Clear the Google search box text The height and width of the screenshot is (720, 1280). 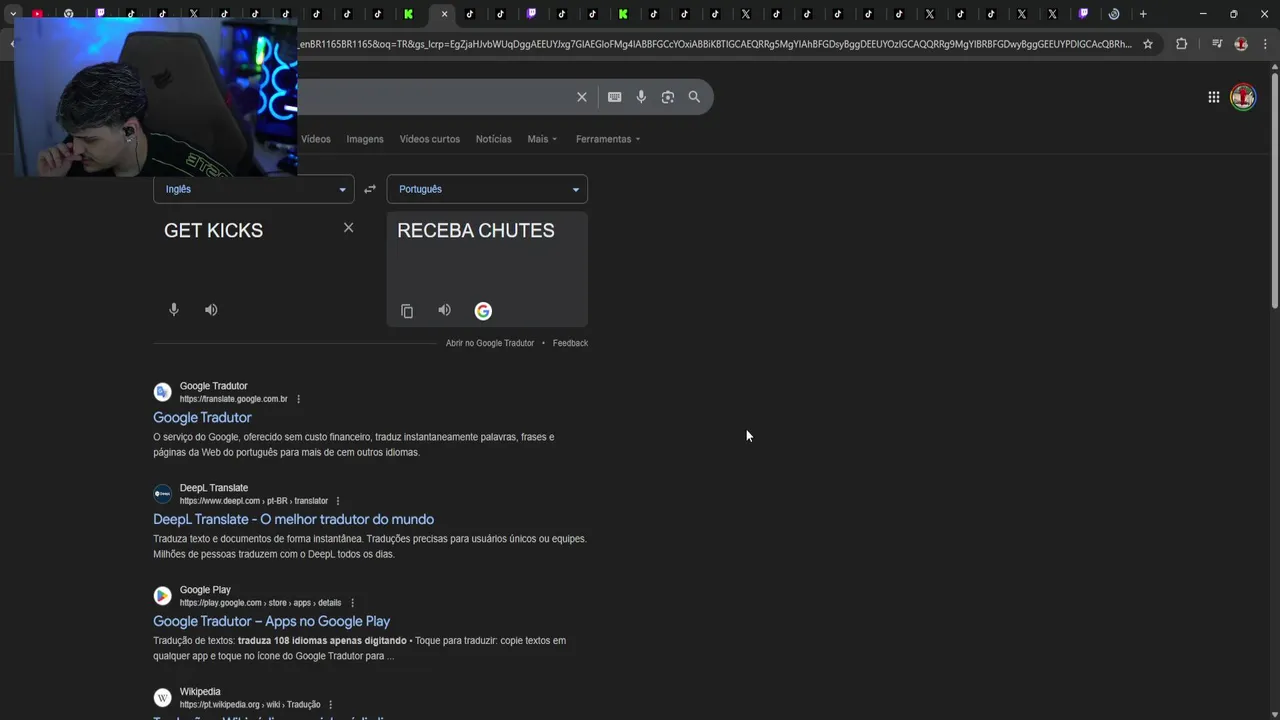581,97
